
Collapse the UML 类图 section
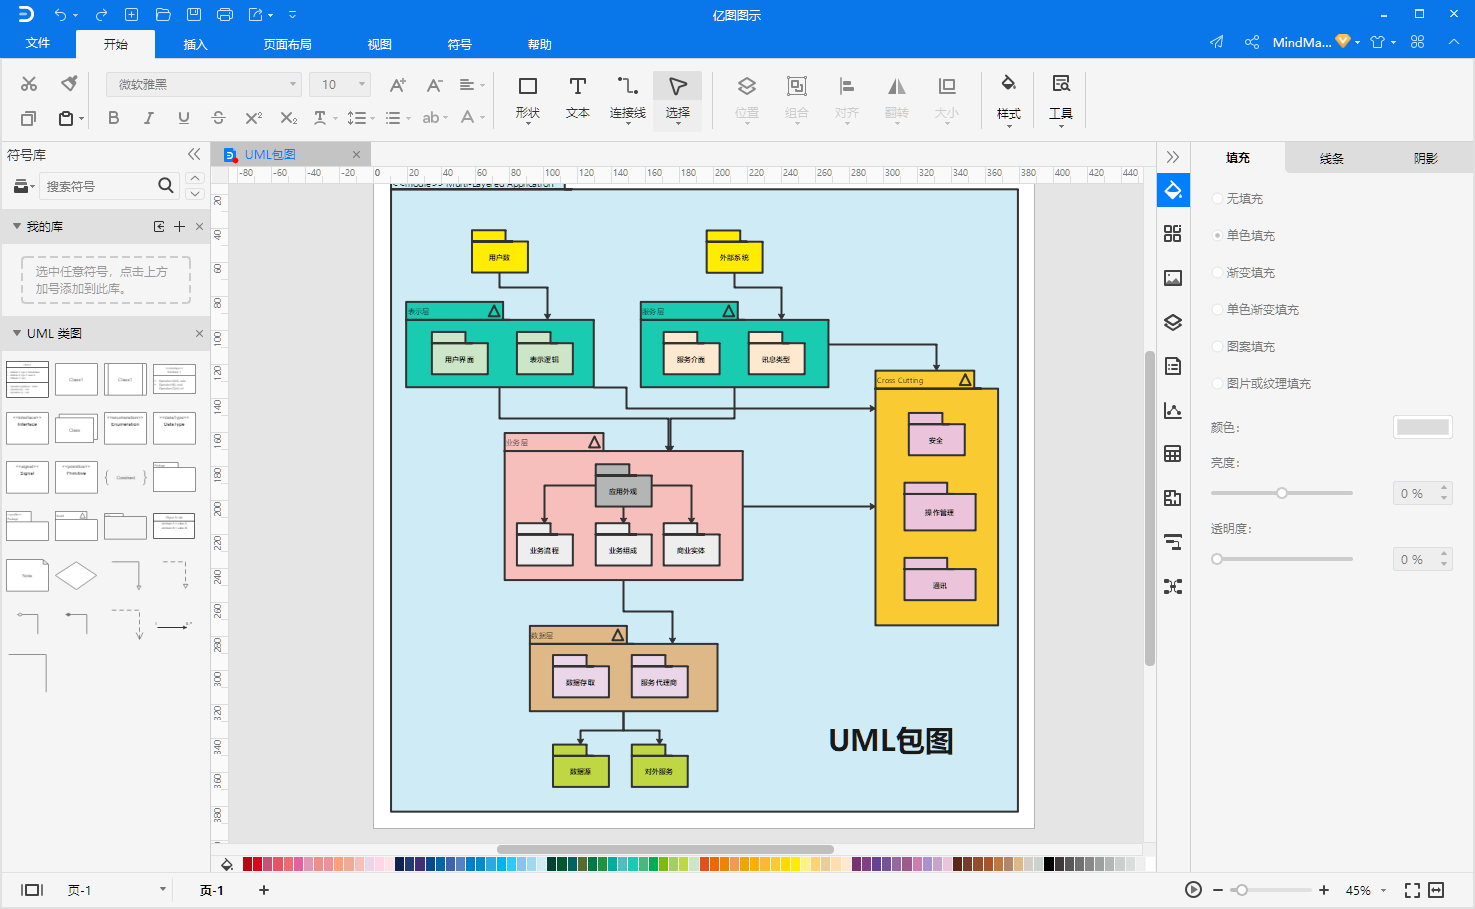(17, 333)
